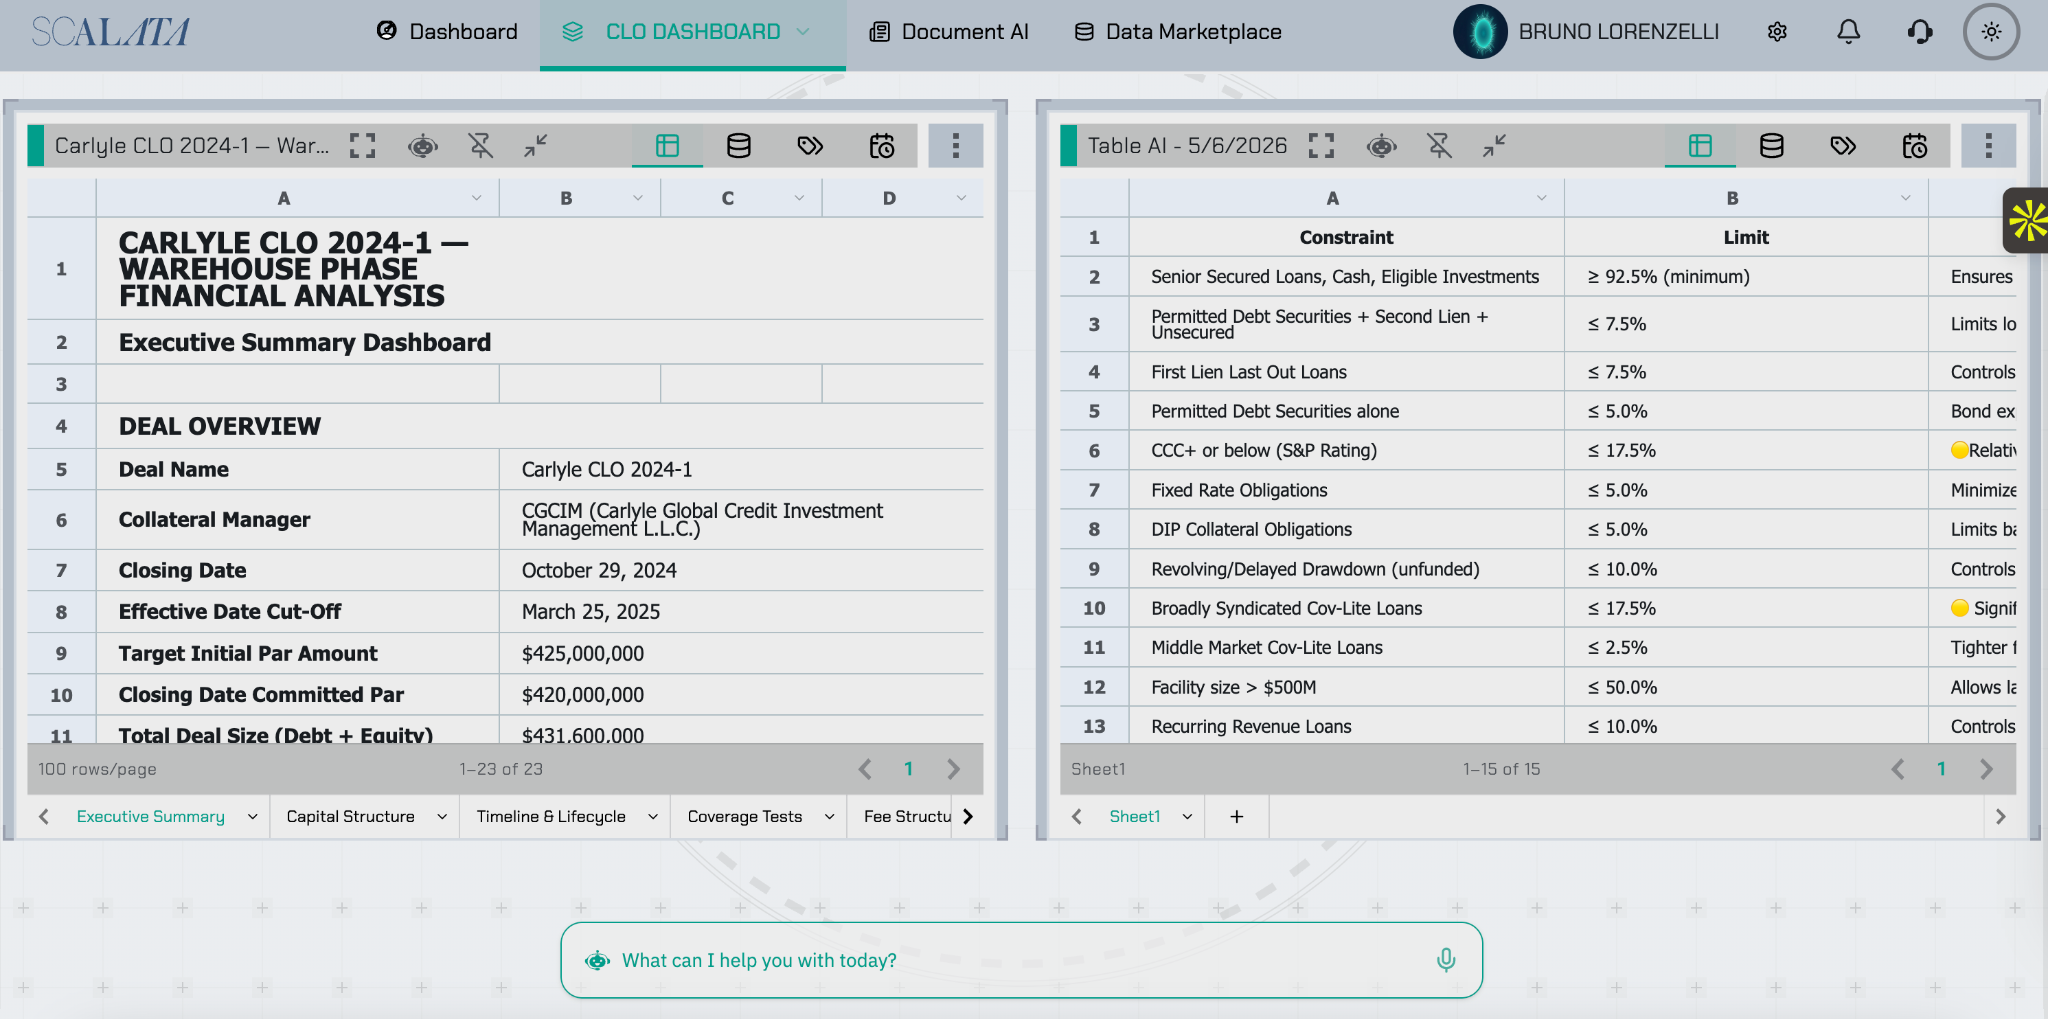Open tags in Carlyle CLO panel
Image resolution: width=2048 pixels, height=1019 pixels.
pyautogui.click(x=810, y=146)
